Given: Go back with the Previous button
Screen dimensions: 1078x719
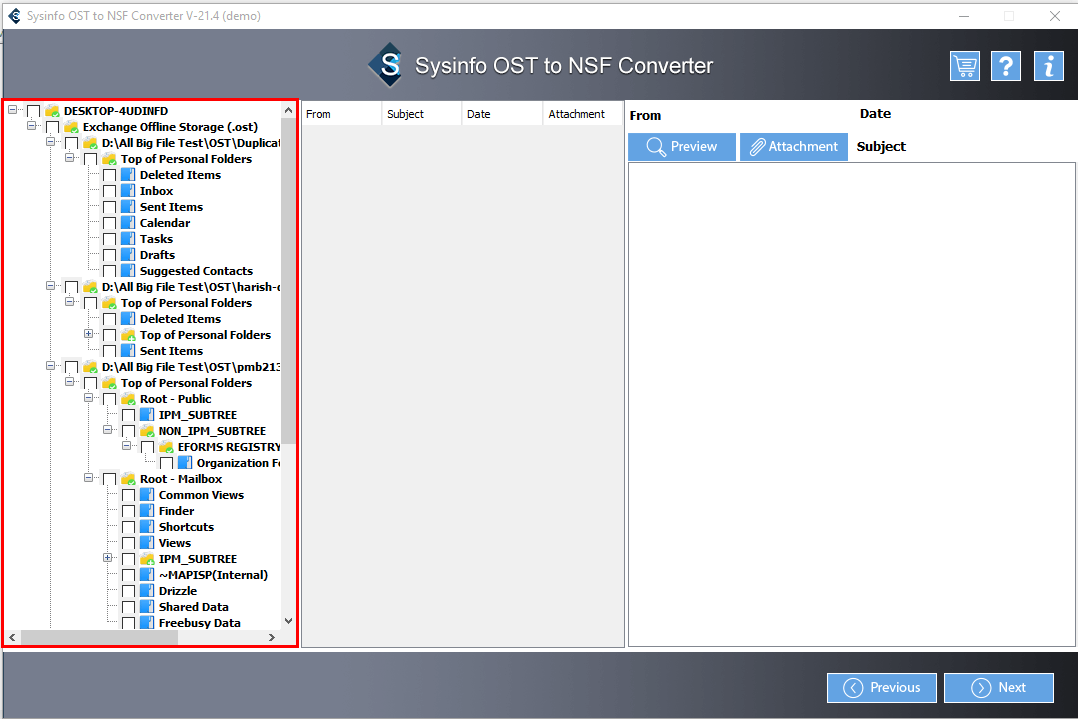Looking at the screenshot, I should tap(882, 688).
